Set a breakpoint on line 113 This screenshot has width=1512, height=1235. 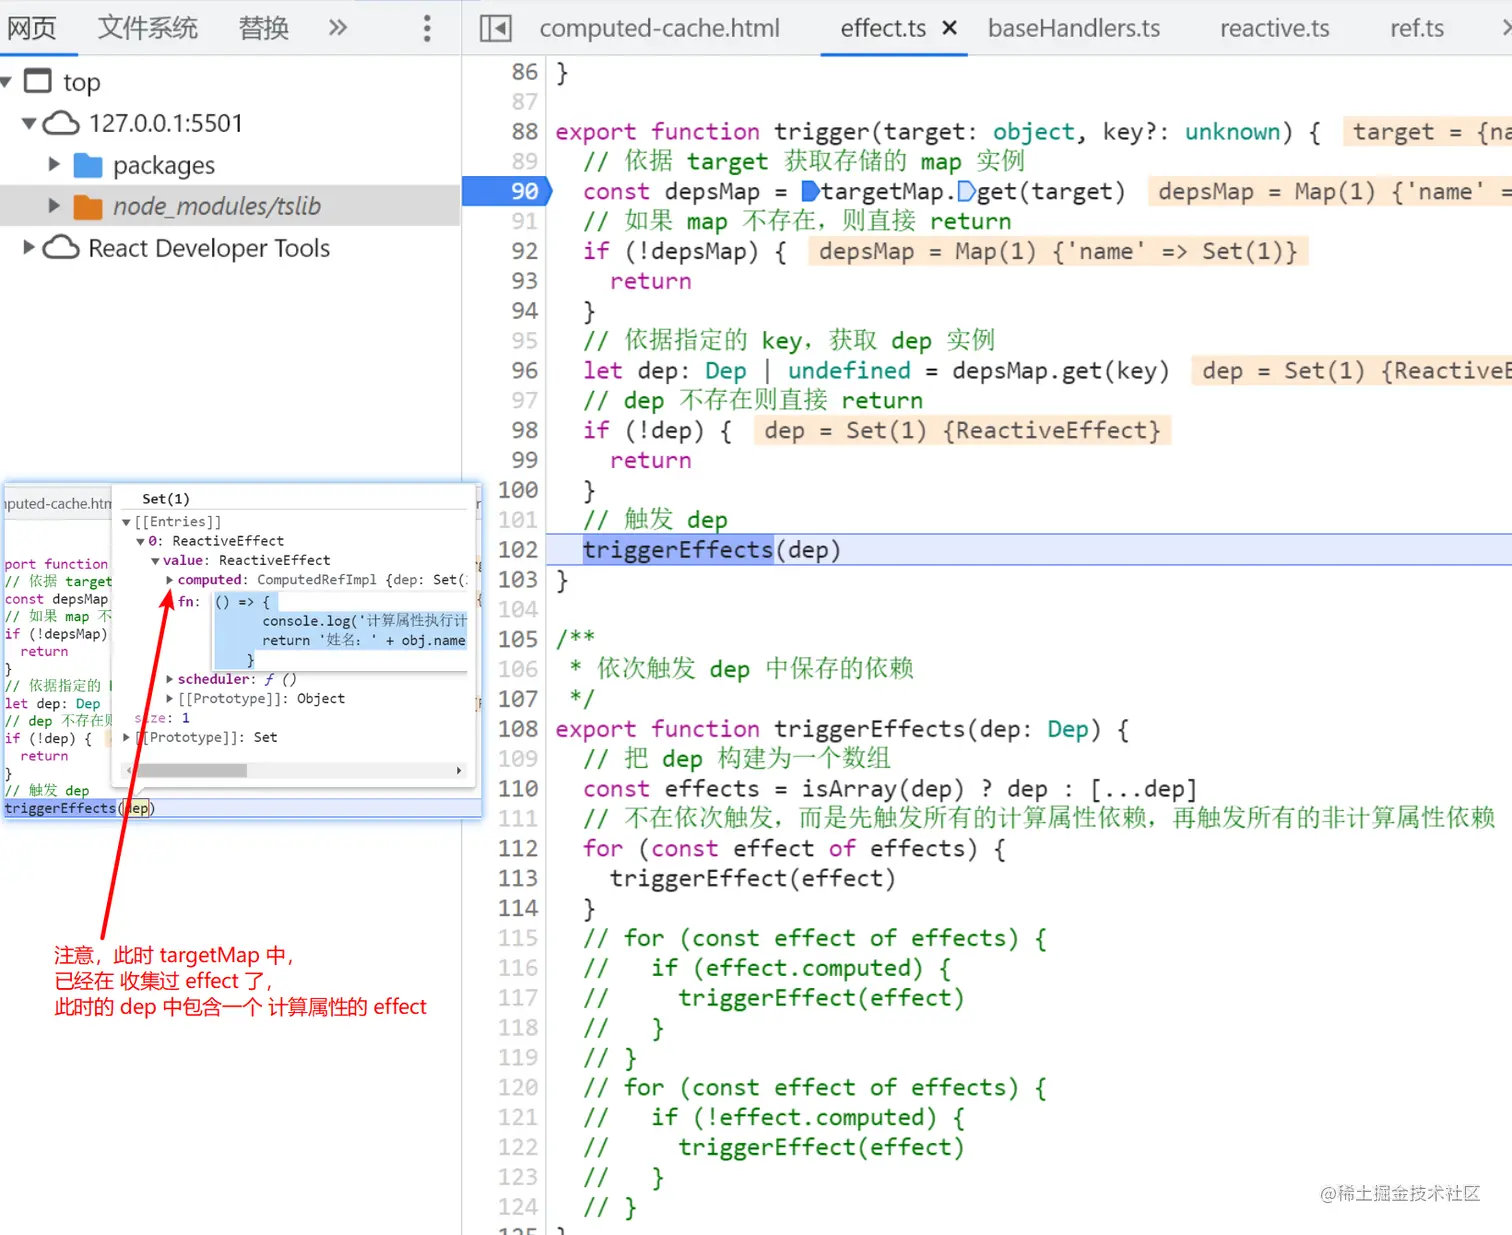pyautogui.click(x=518, y=878)
